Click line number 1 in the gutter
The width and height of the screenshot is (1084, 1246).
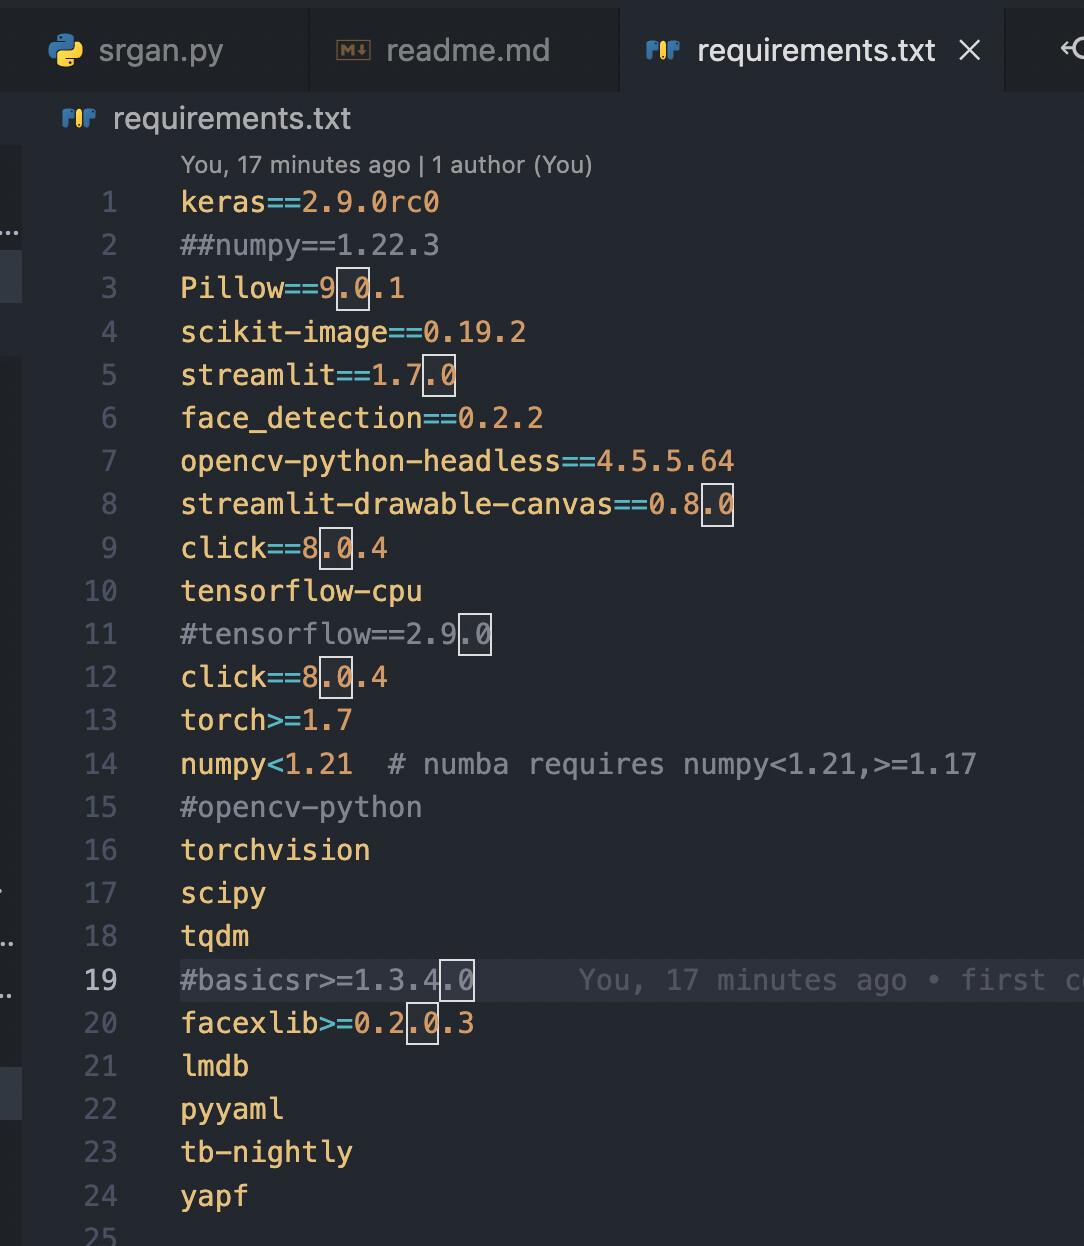109,202
